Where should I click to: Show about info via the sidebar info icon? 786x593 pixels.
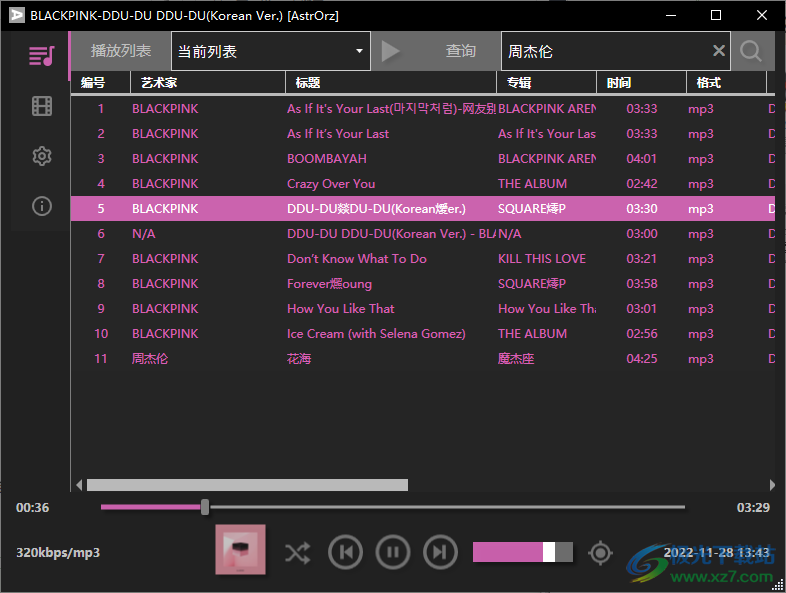pyautogui.click(x=42, y=206)
